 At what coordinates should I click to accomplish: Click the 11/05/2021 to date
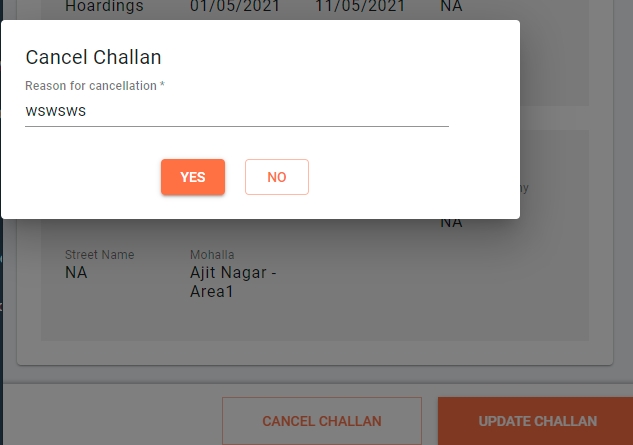tap(360, 6)
